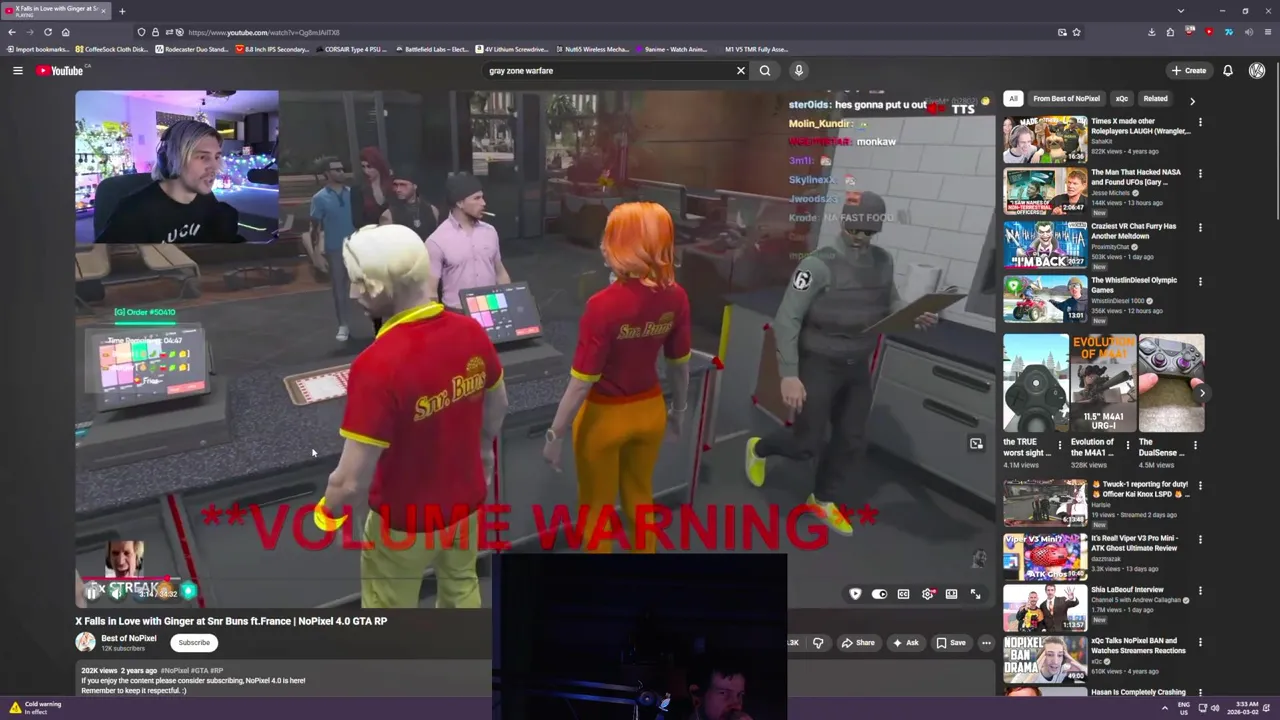Click the shield icon in the player controls
The image size is (1280, 720).
pos(855,594)
